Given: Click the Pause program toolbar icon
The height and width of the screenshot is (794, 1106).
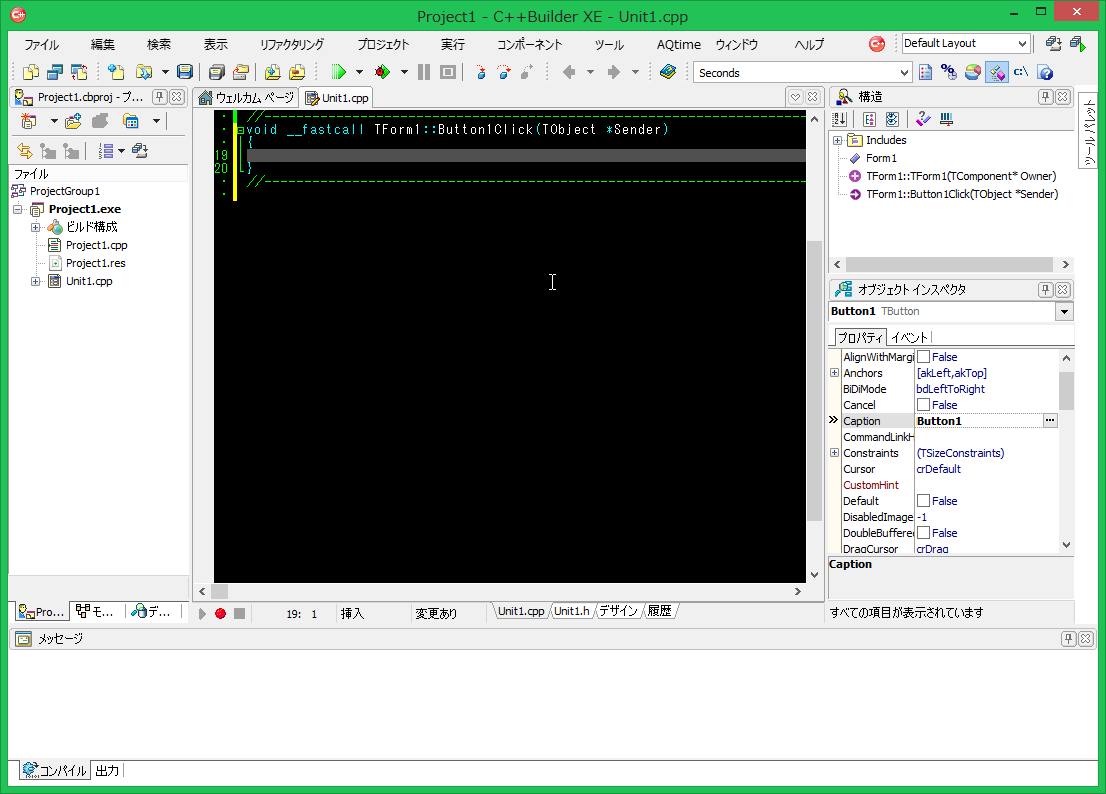Looking at the screenshot, I should (424, 72).
